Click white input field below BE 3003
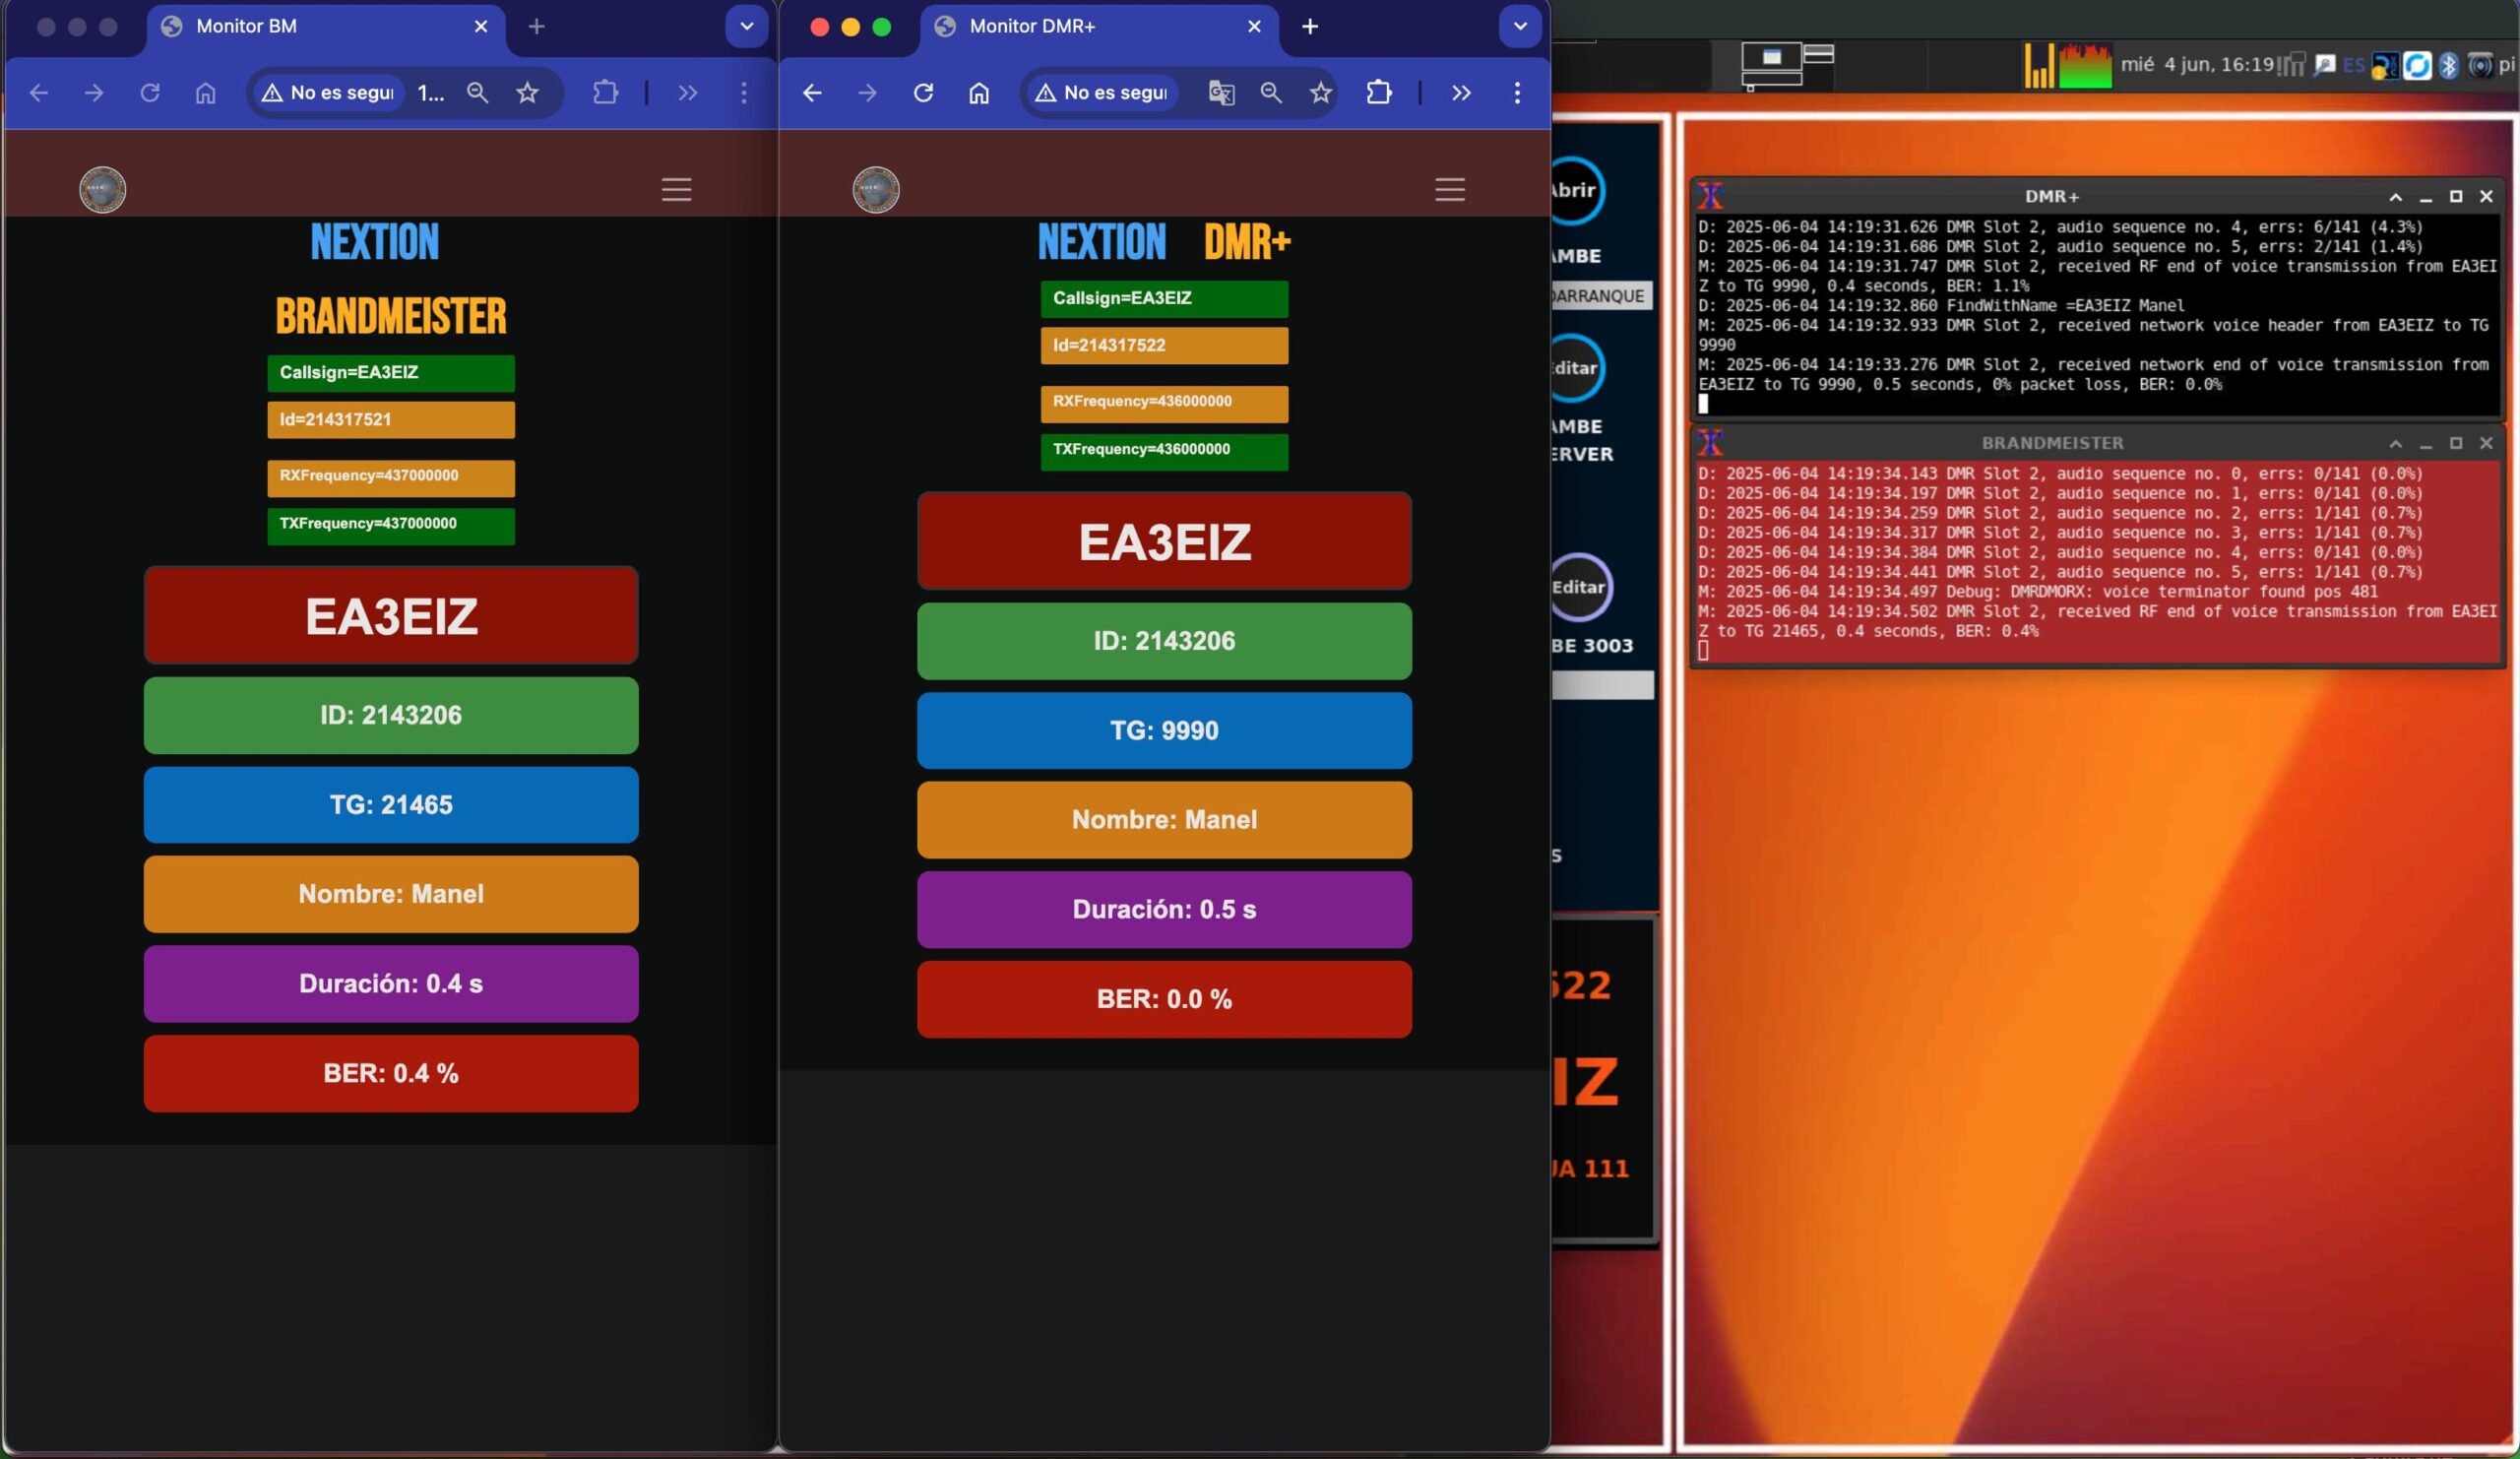 1602,685
